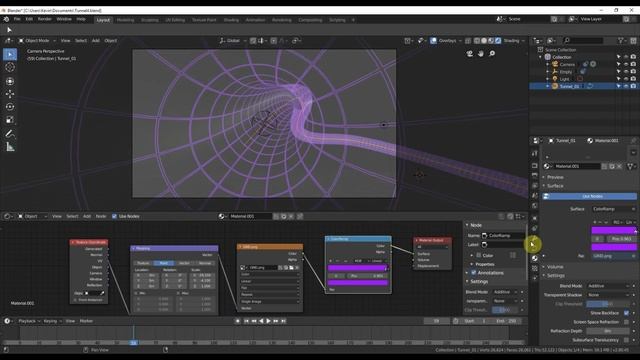Viewport: 640px width, 360px height.
Task: Open the Global transform orientation dropdown
Action: pyautogui.click(x=233, y=41)
